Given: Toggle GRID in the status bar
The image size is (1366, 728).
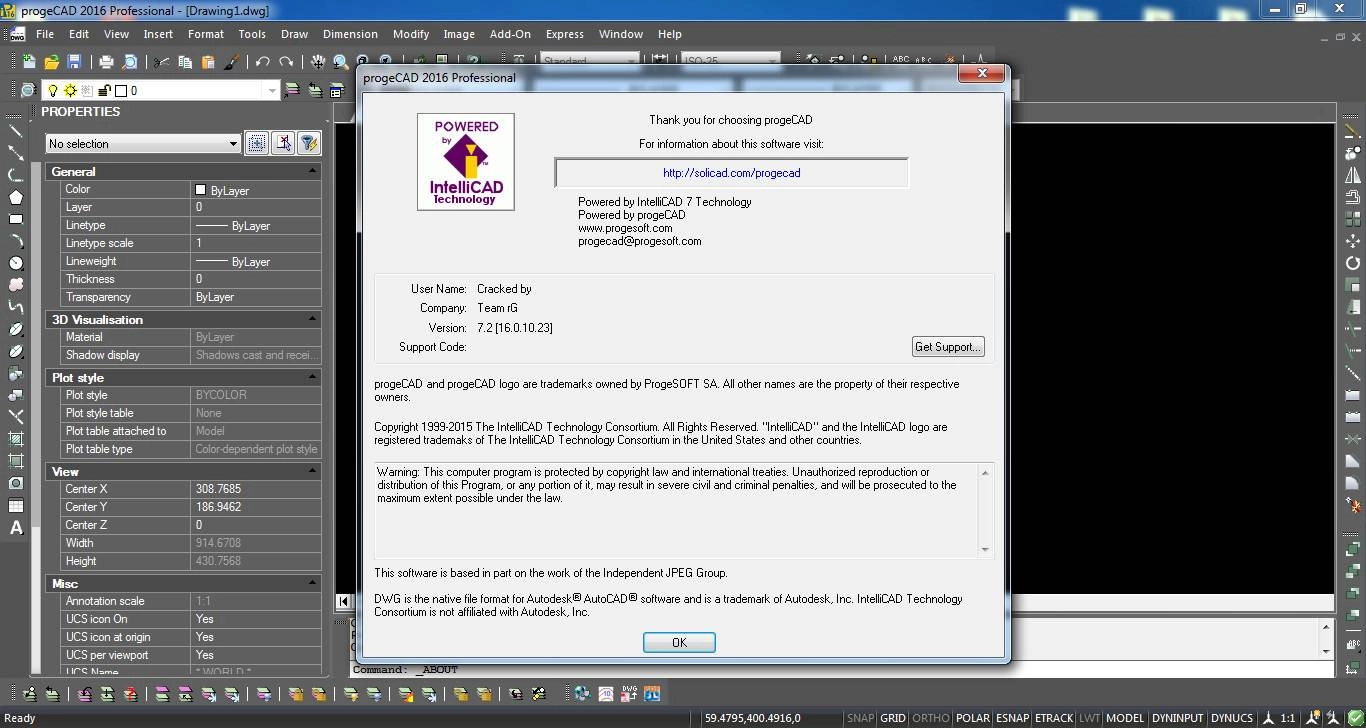Looking at the screenshot, I should click(893, 718).
